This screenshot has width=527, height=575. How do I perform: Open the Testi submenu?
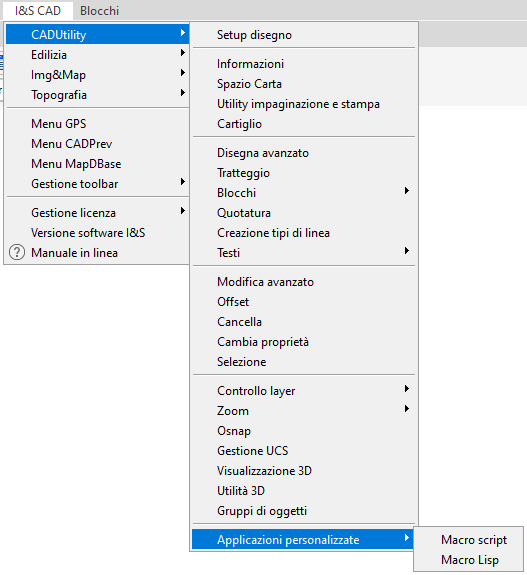304,253
